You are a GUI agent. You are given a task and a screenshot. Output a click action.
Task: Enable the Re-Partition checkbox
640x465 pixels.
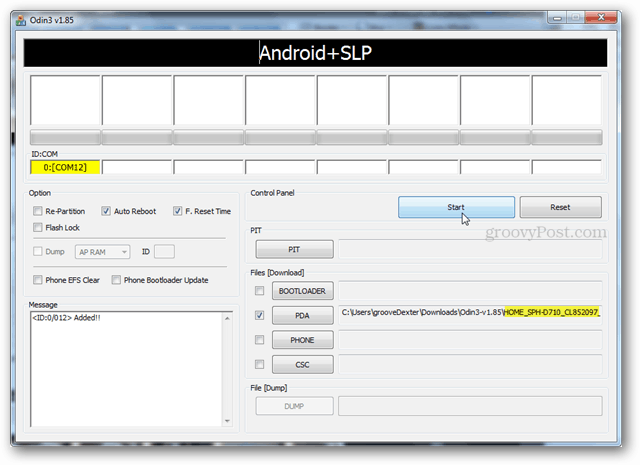click(38, 211)
